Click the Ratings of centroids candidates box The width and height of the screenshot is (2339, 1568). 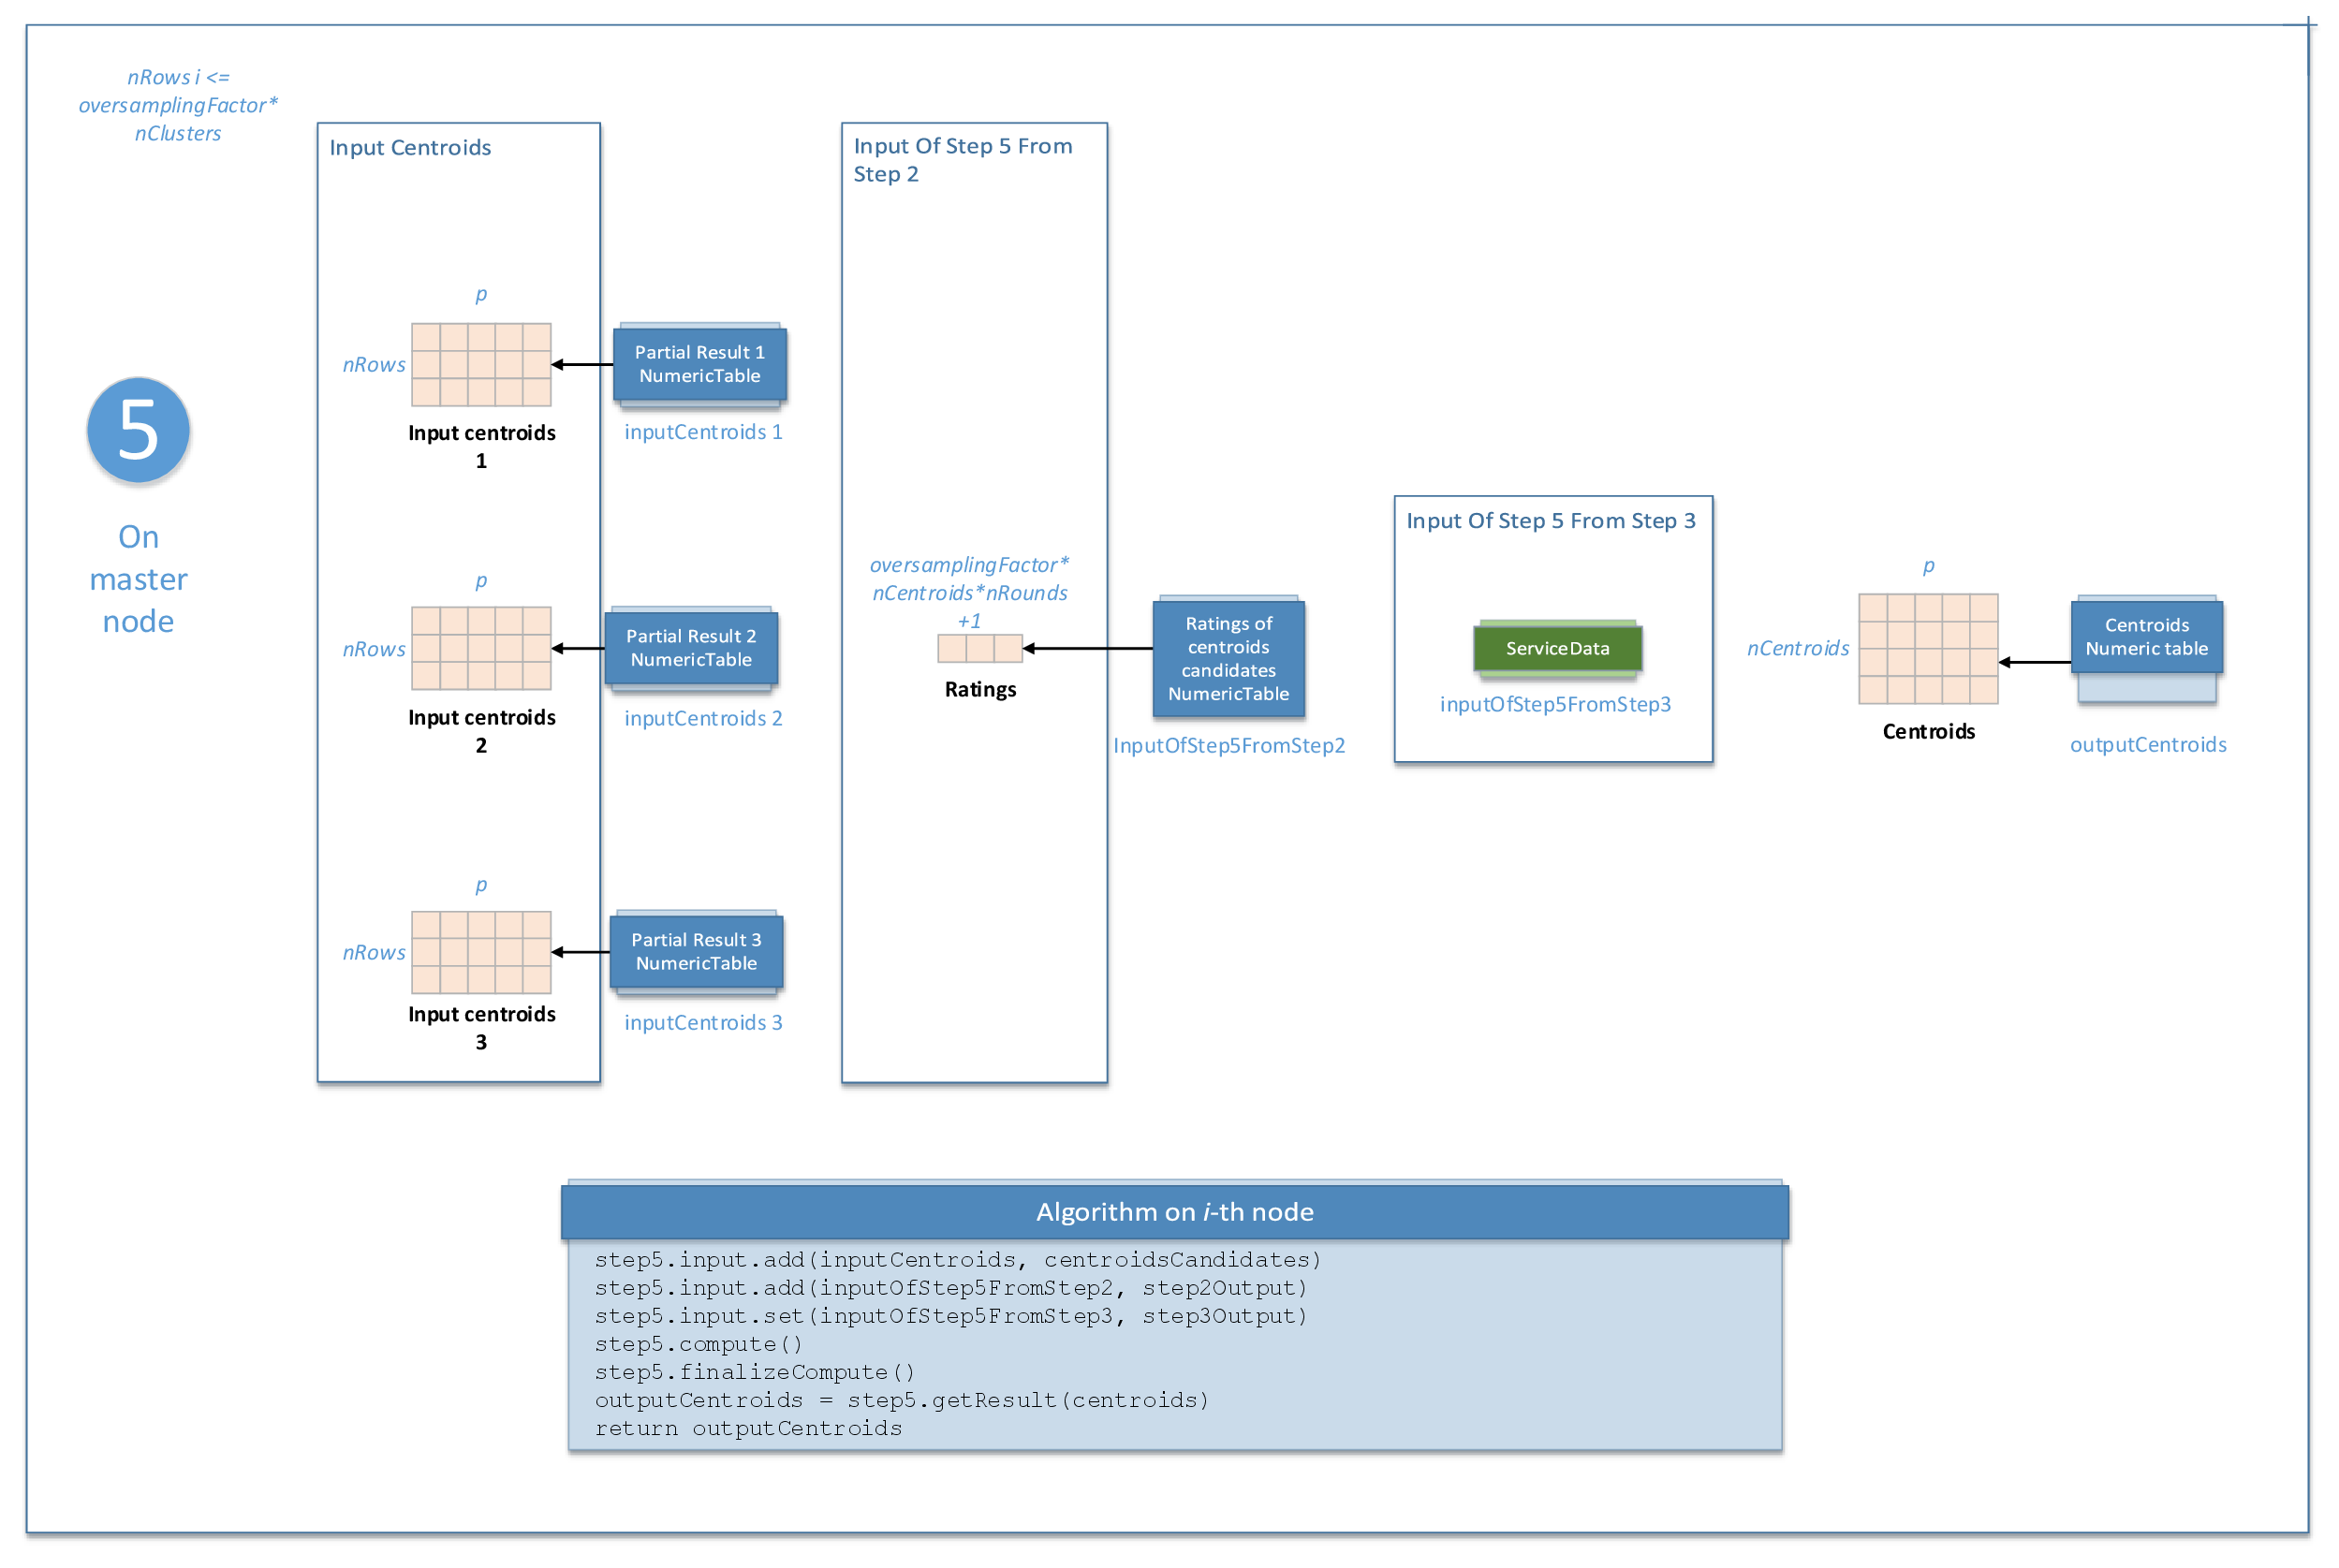click(1228, 658)
